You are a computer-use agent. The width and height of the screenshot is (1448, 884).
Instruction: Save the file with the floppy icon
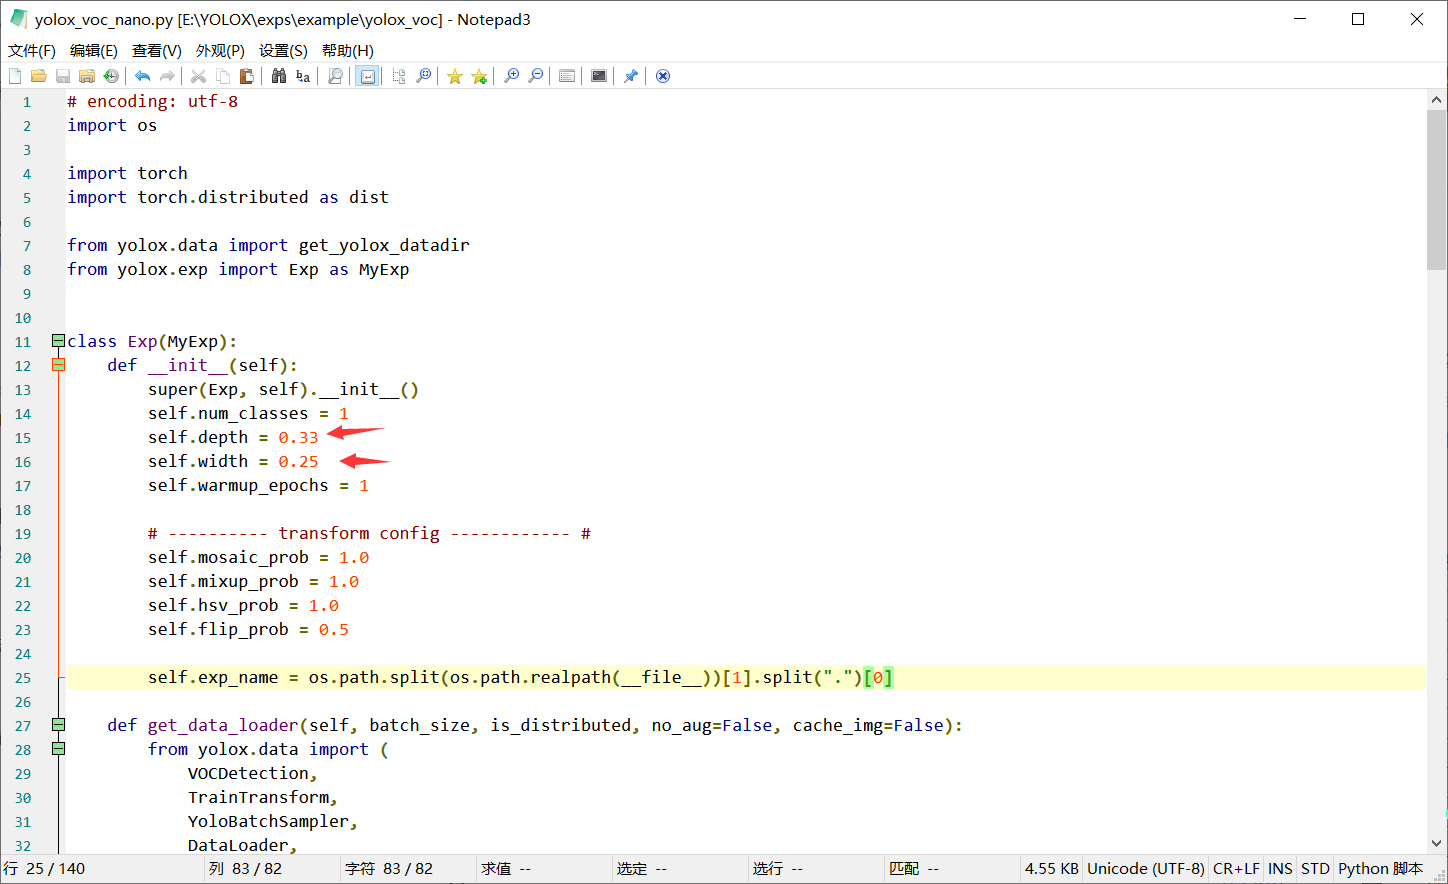(x=63, y=76)
